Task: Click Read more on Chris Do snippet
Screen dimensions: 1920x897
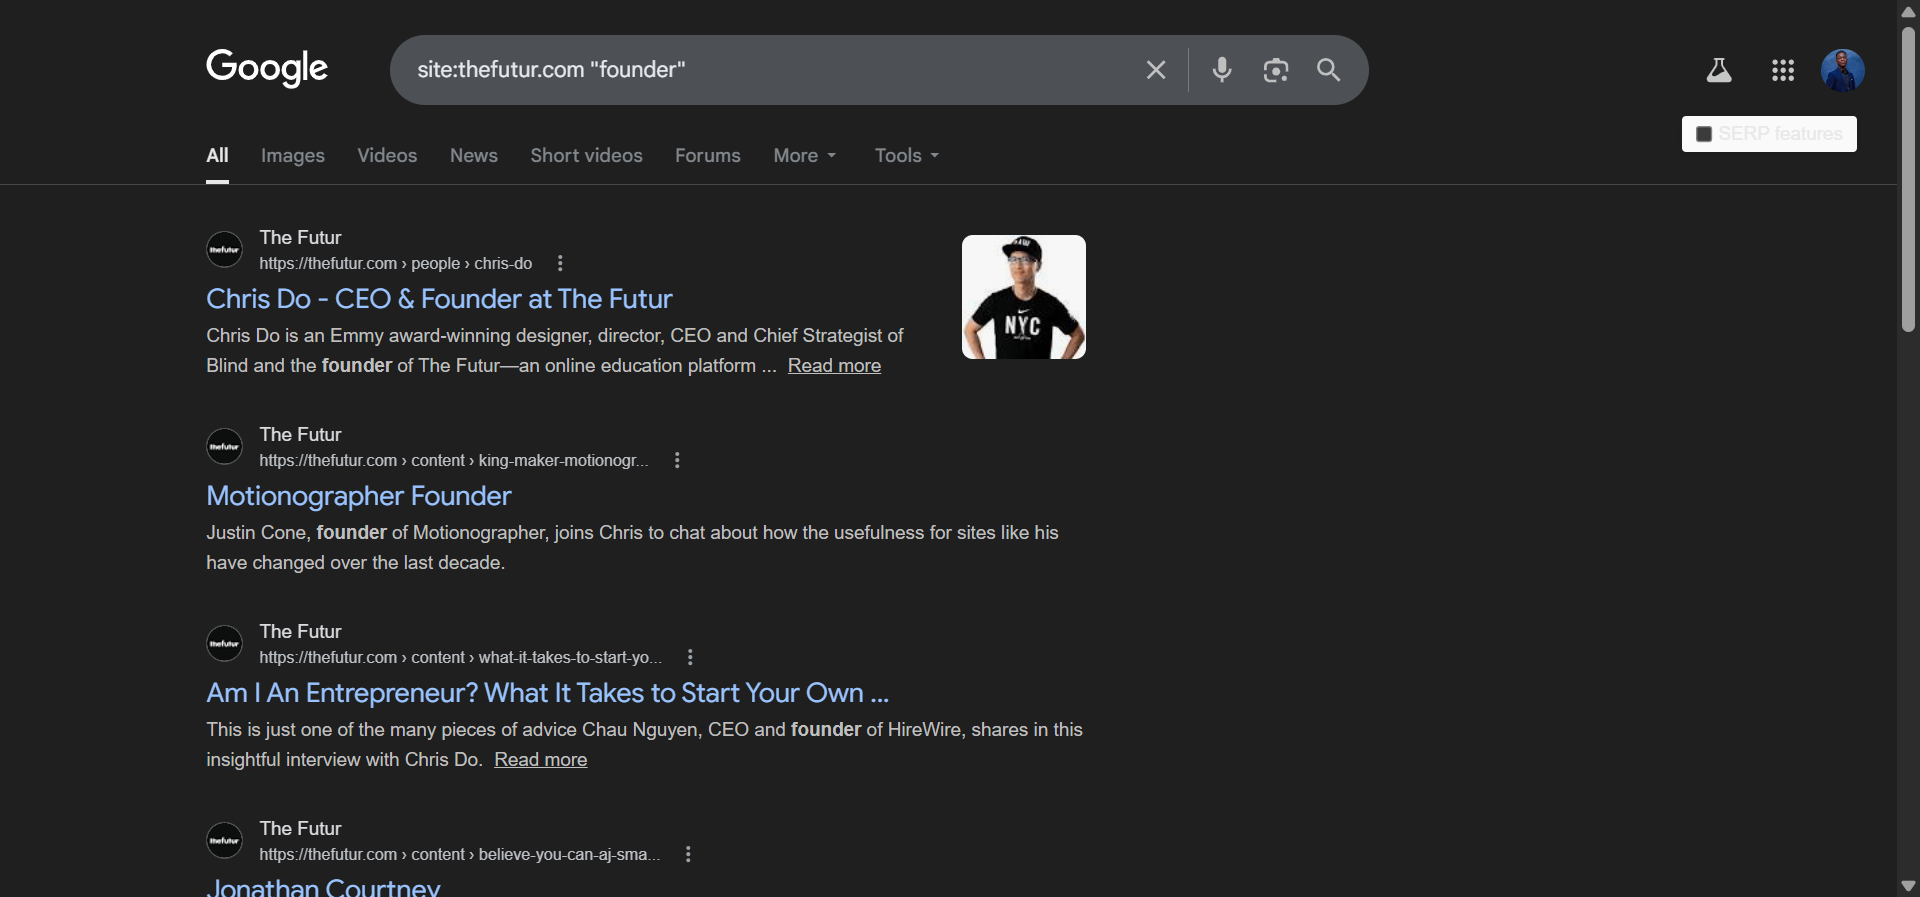Action: 834,366
